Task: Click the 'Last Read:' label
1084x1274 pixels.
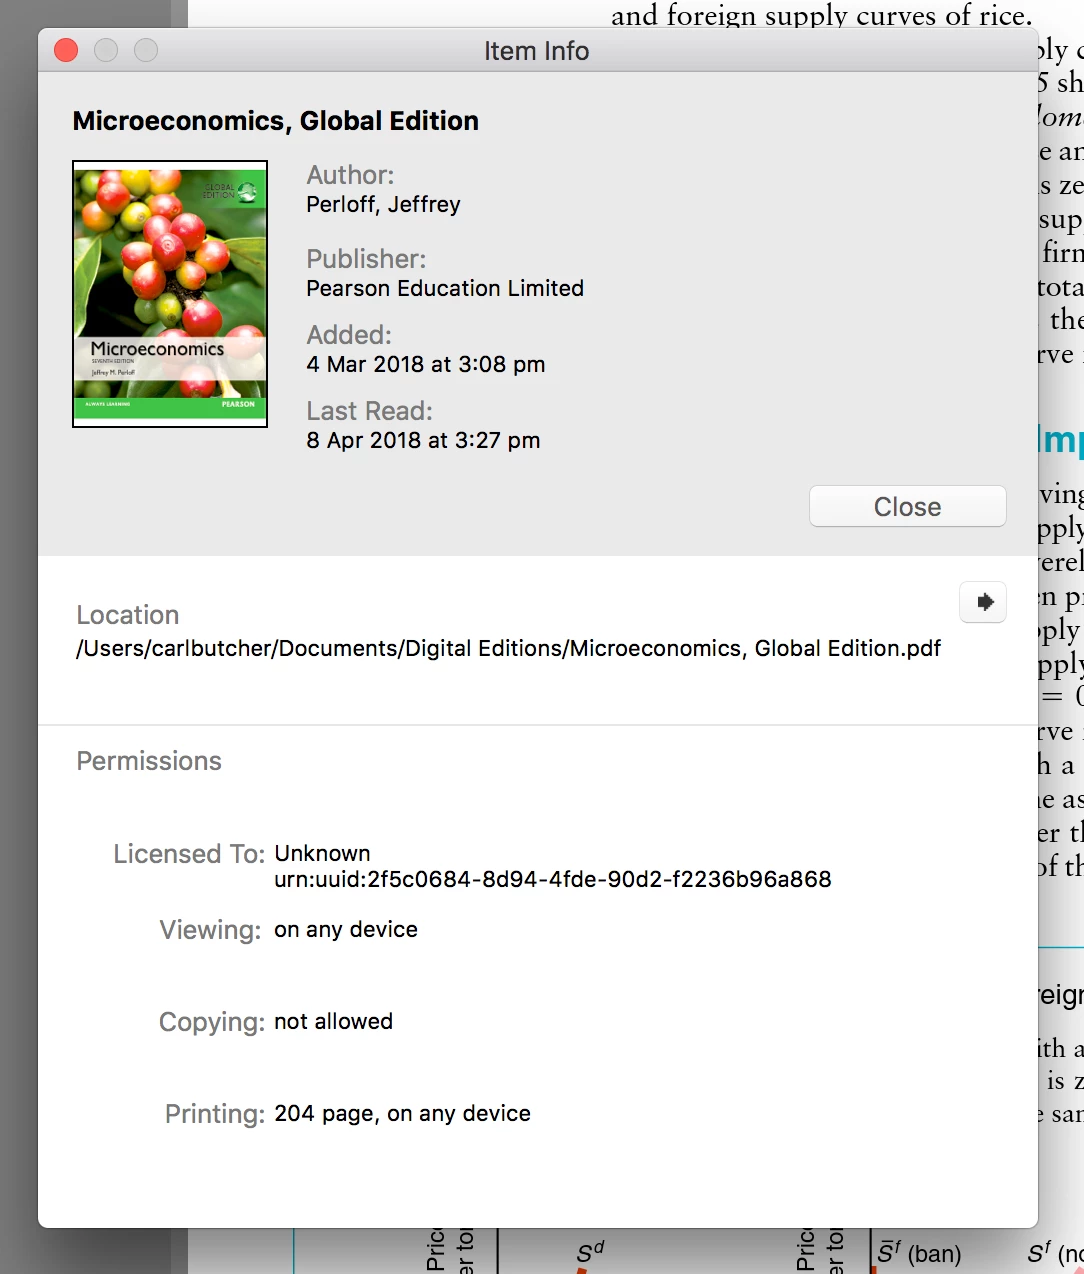Action: [369, 411]
